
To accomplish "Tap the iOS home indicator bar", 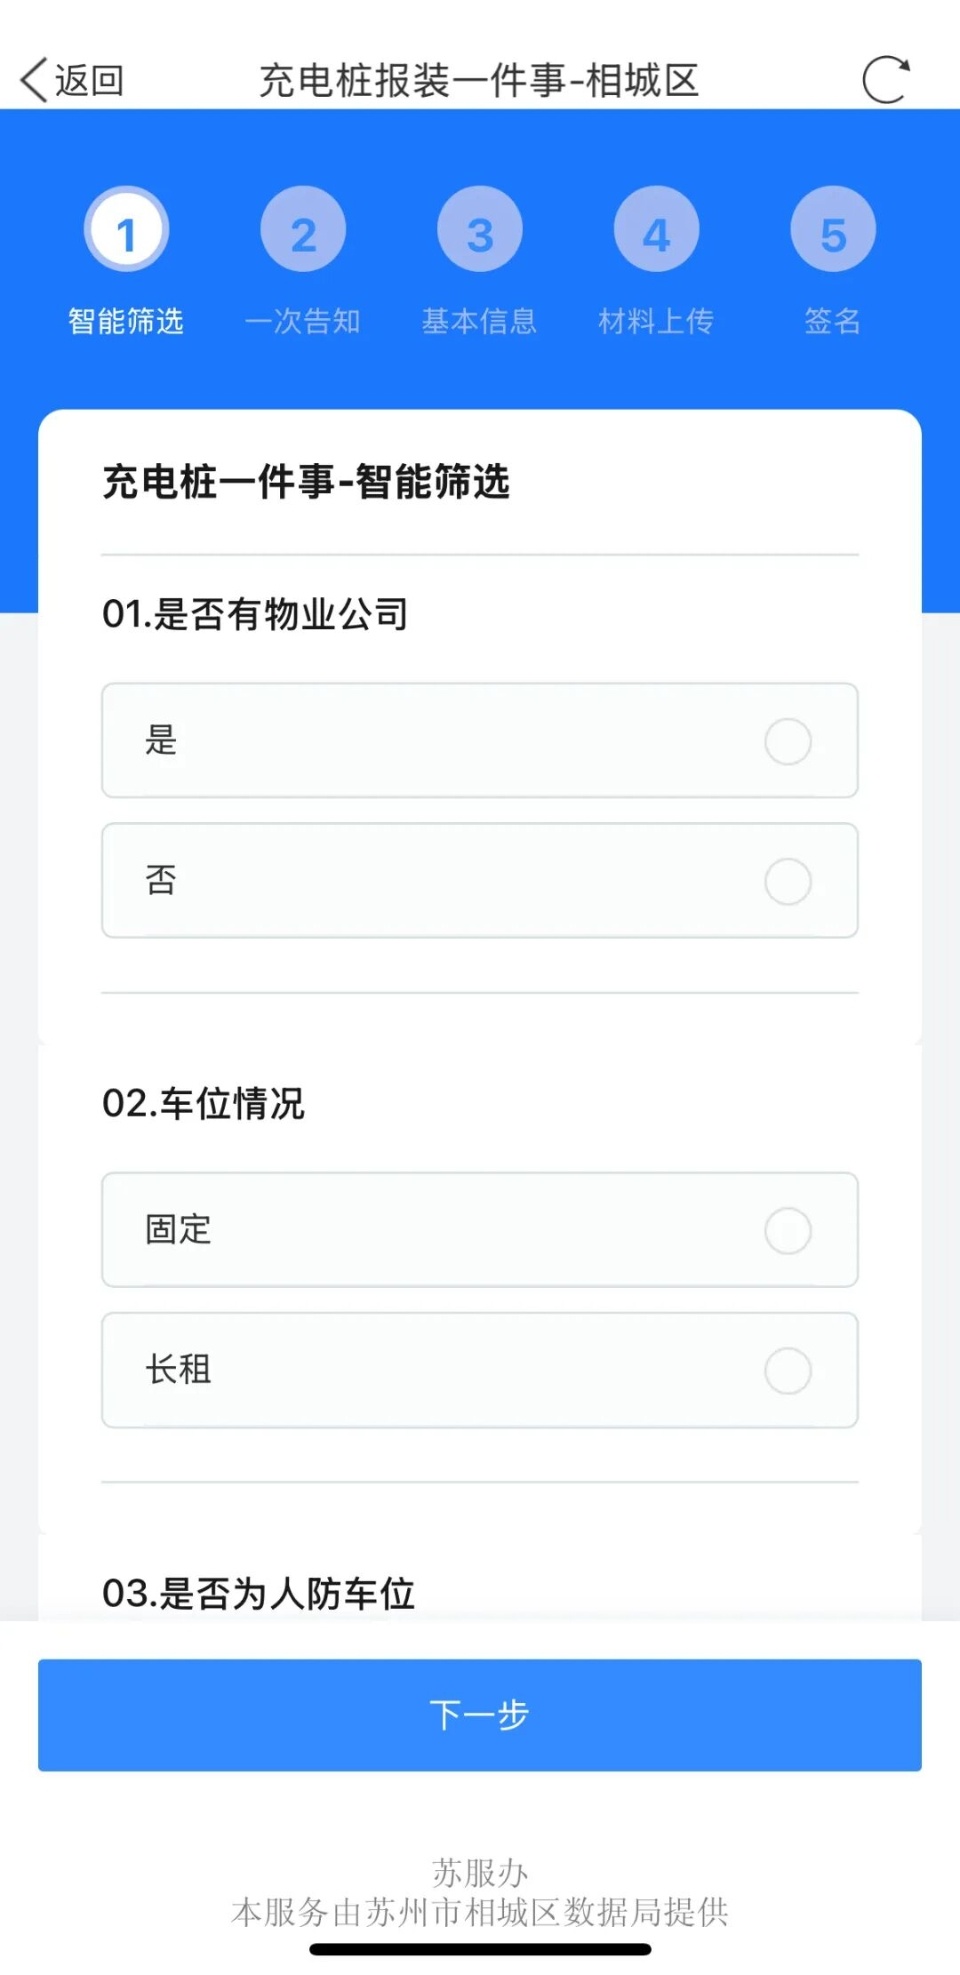I will (480, 1949).
